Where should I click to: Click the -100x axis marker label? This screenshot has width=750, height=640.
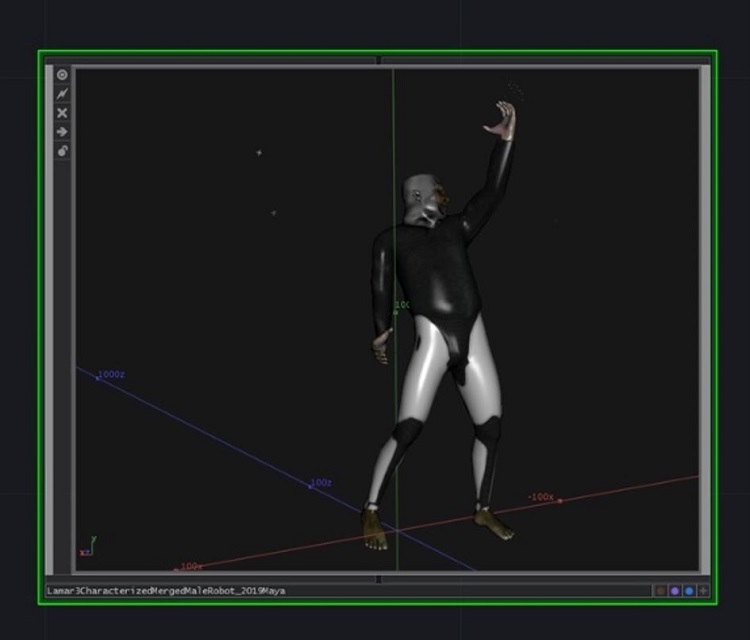[541, 497]
